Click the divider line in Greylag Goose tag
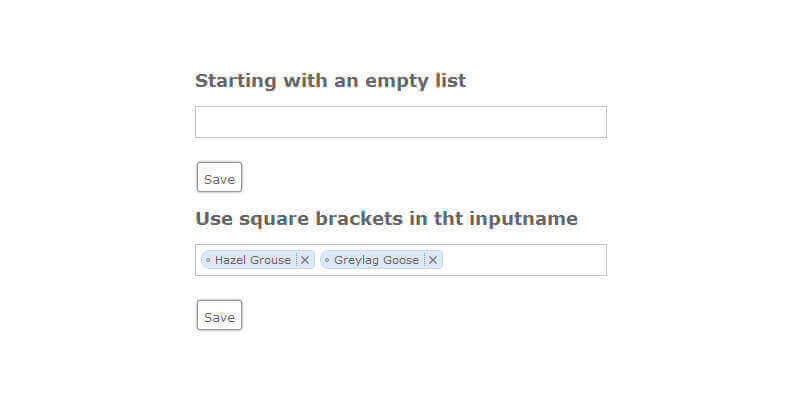 point(425,260)
